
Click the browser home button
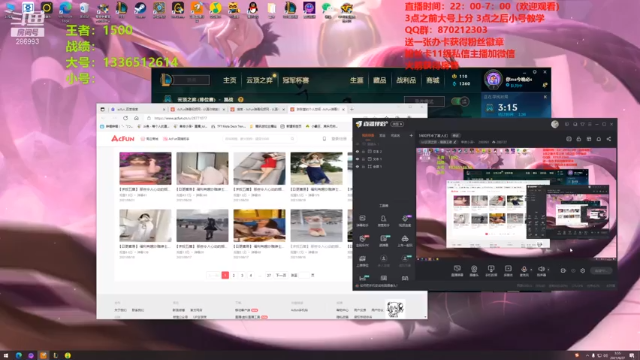pos(136,118)
